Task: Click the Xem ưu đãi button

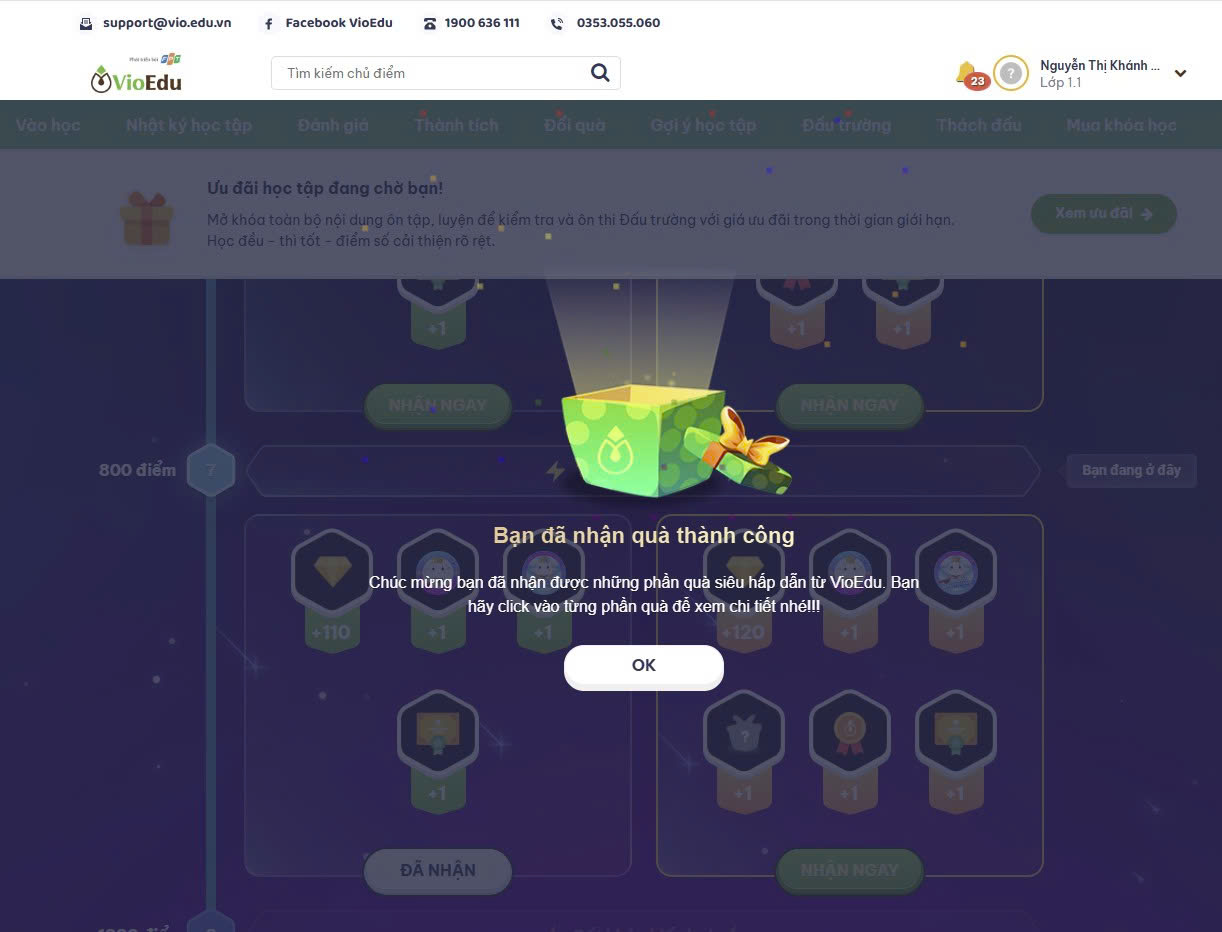Action: (x=1104, y=214)
